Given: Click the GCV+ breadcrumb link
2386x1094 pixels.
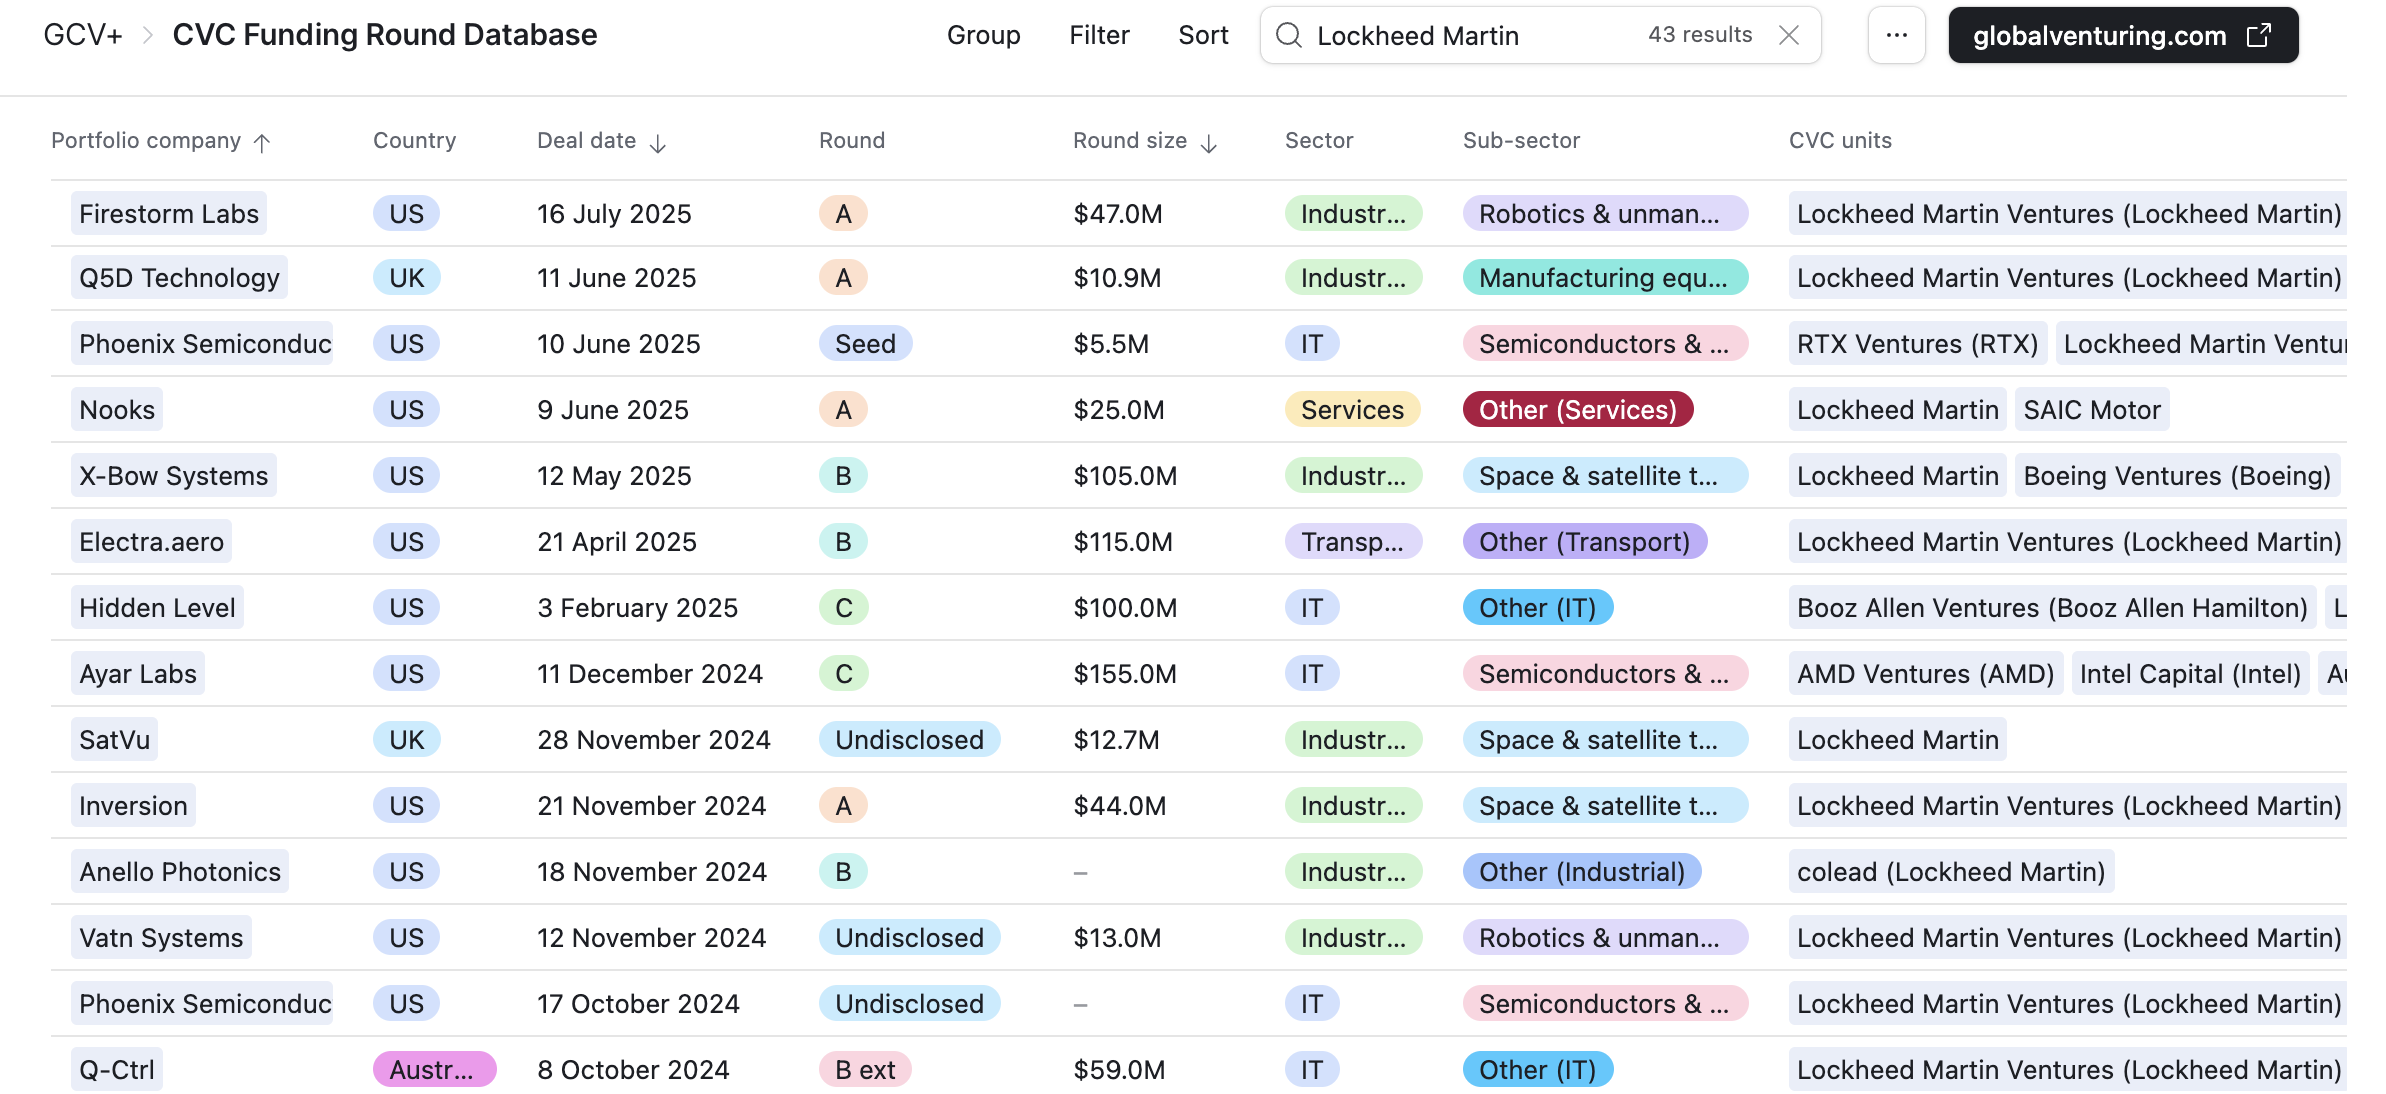Looking at the screenshot, I should pos(82,35).
